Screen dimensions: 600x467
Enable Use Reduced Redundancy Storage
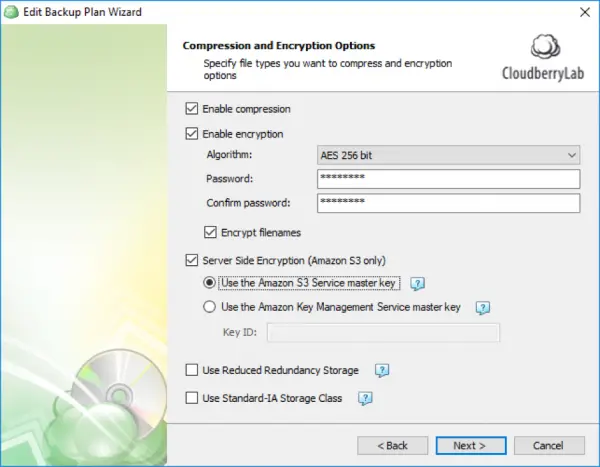[192, 370]
